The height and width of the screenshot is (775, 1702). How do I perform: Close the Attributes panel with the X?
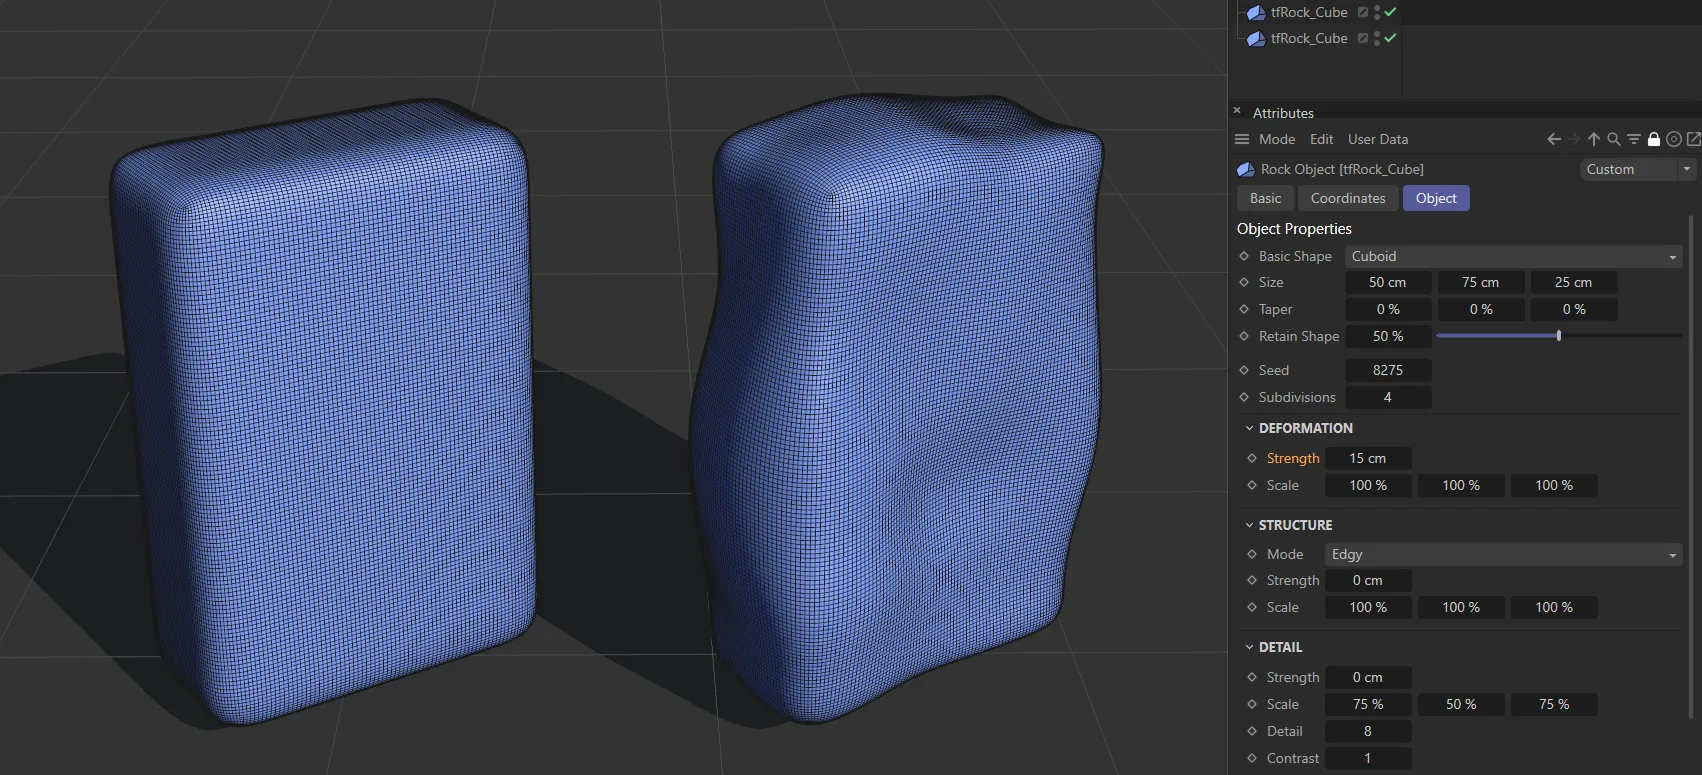click(x=1237, y=111)
